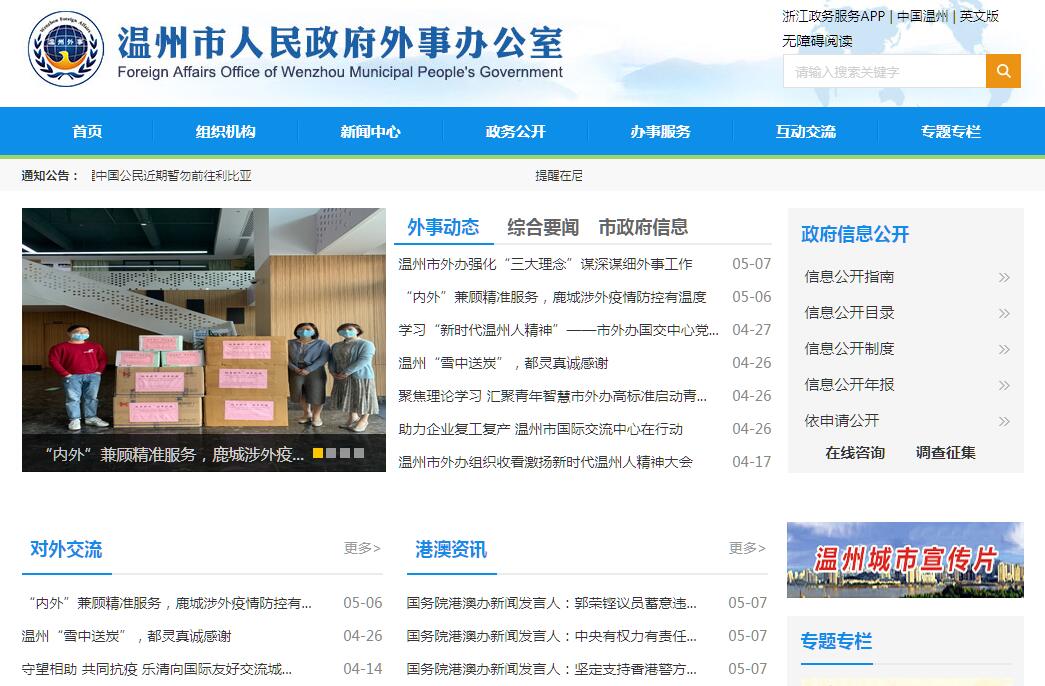Focus the search keyword input field
1045x686 pixels.
click(884, 71)
